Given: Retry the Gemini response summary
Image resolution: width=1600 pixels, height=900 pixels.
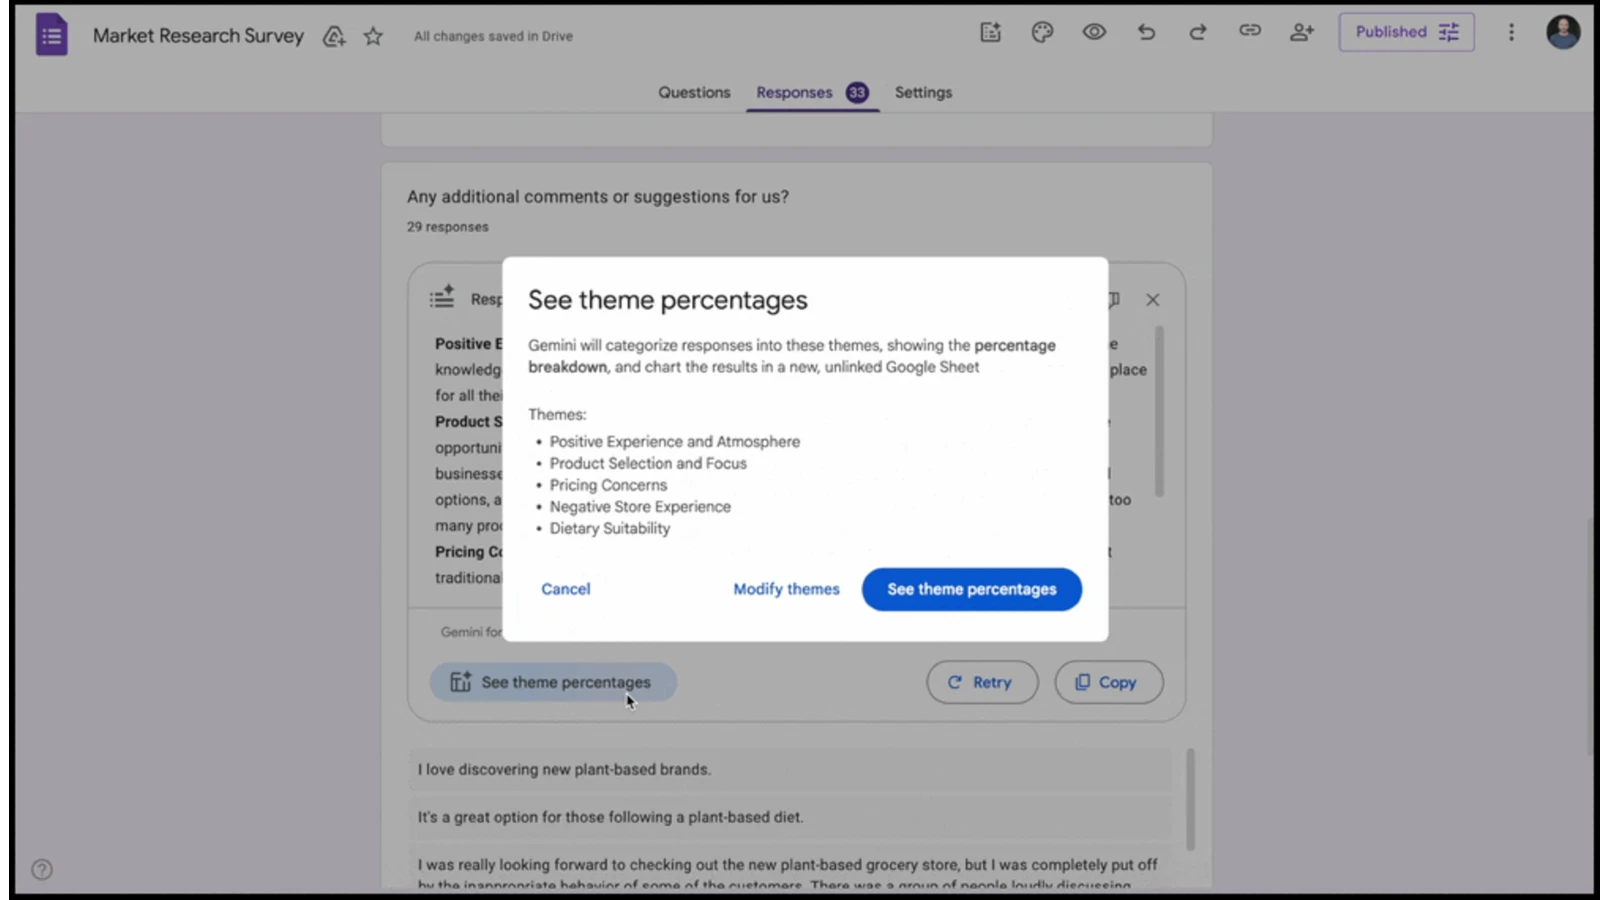Looking at the screenshot, I should pos(982,682).
